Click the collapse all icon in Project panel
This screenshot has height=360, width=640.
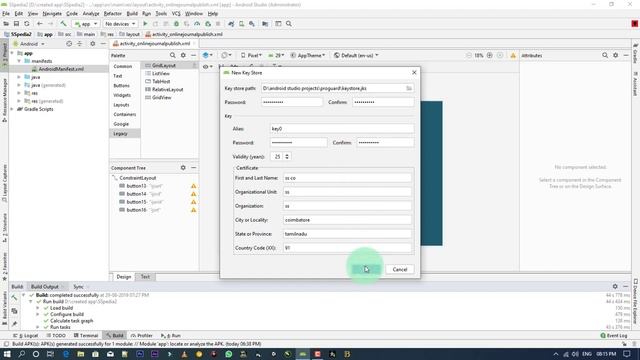80,44
